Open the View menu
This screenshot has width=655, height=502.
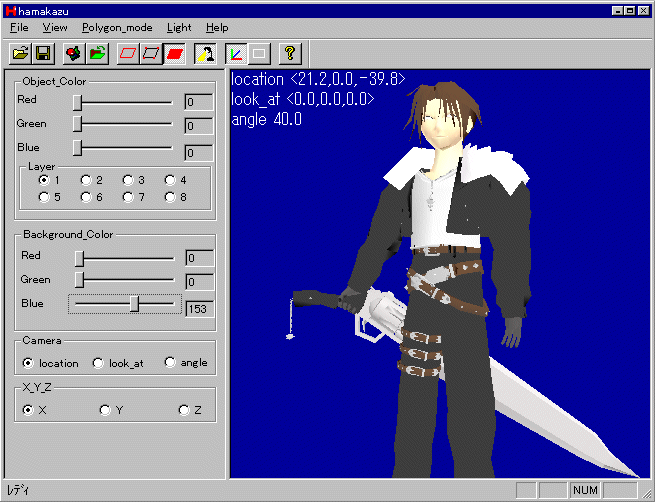(55, 28)
